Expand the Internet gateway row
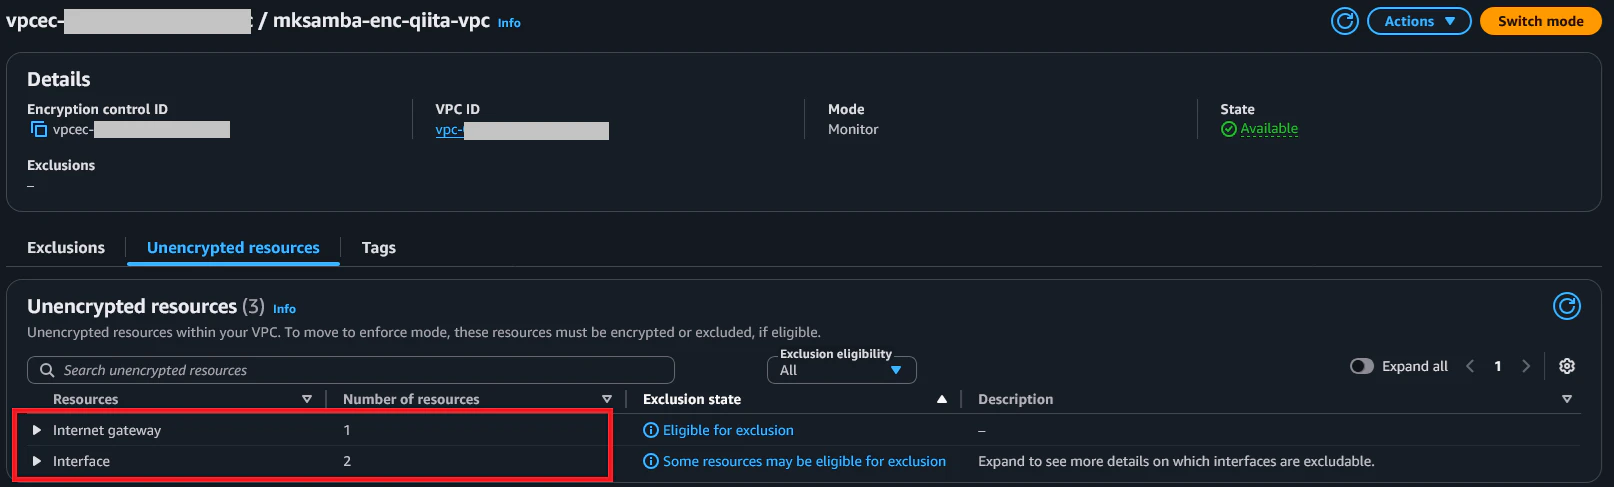Viewport: 1614px width, 487px height. coord(37,430)
